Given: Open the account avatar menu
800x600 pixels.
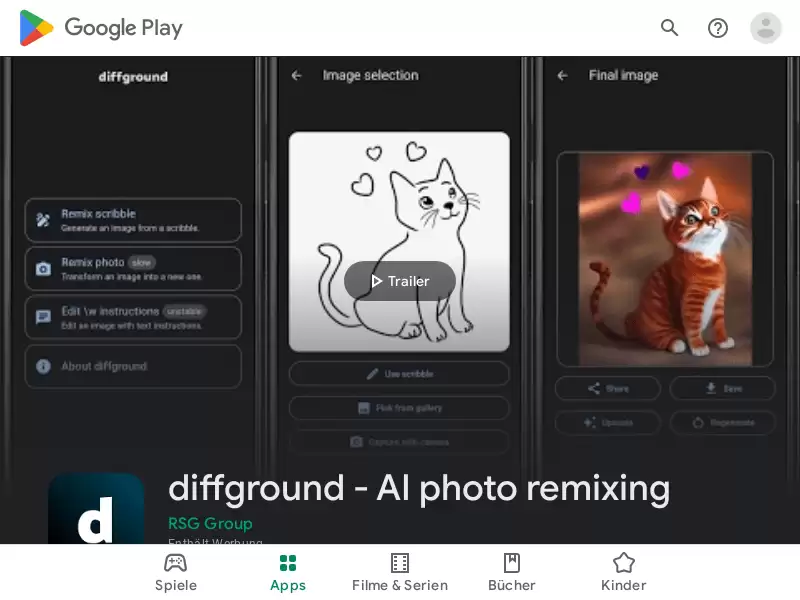Looking at the screenshot, I should tap(765, 28).
